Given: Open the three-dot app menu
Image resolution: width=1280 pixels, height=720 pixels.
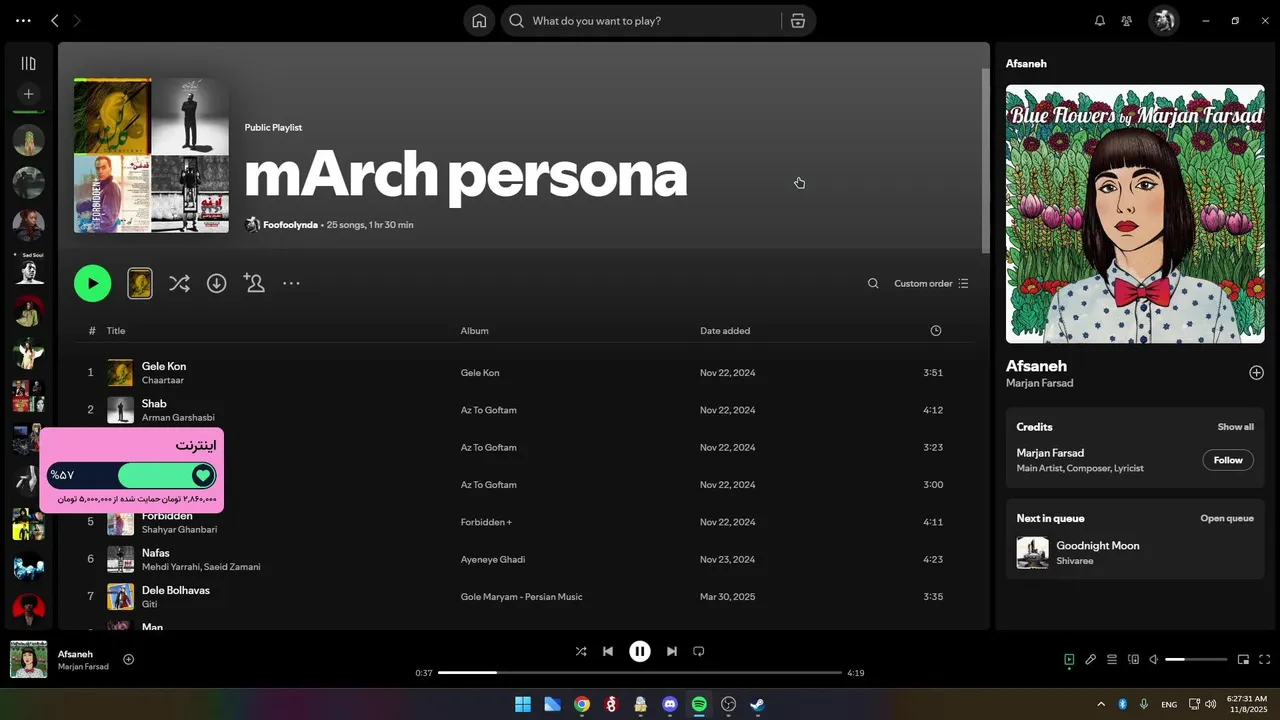Looking at the screenshot, I should click(23, 20).
